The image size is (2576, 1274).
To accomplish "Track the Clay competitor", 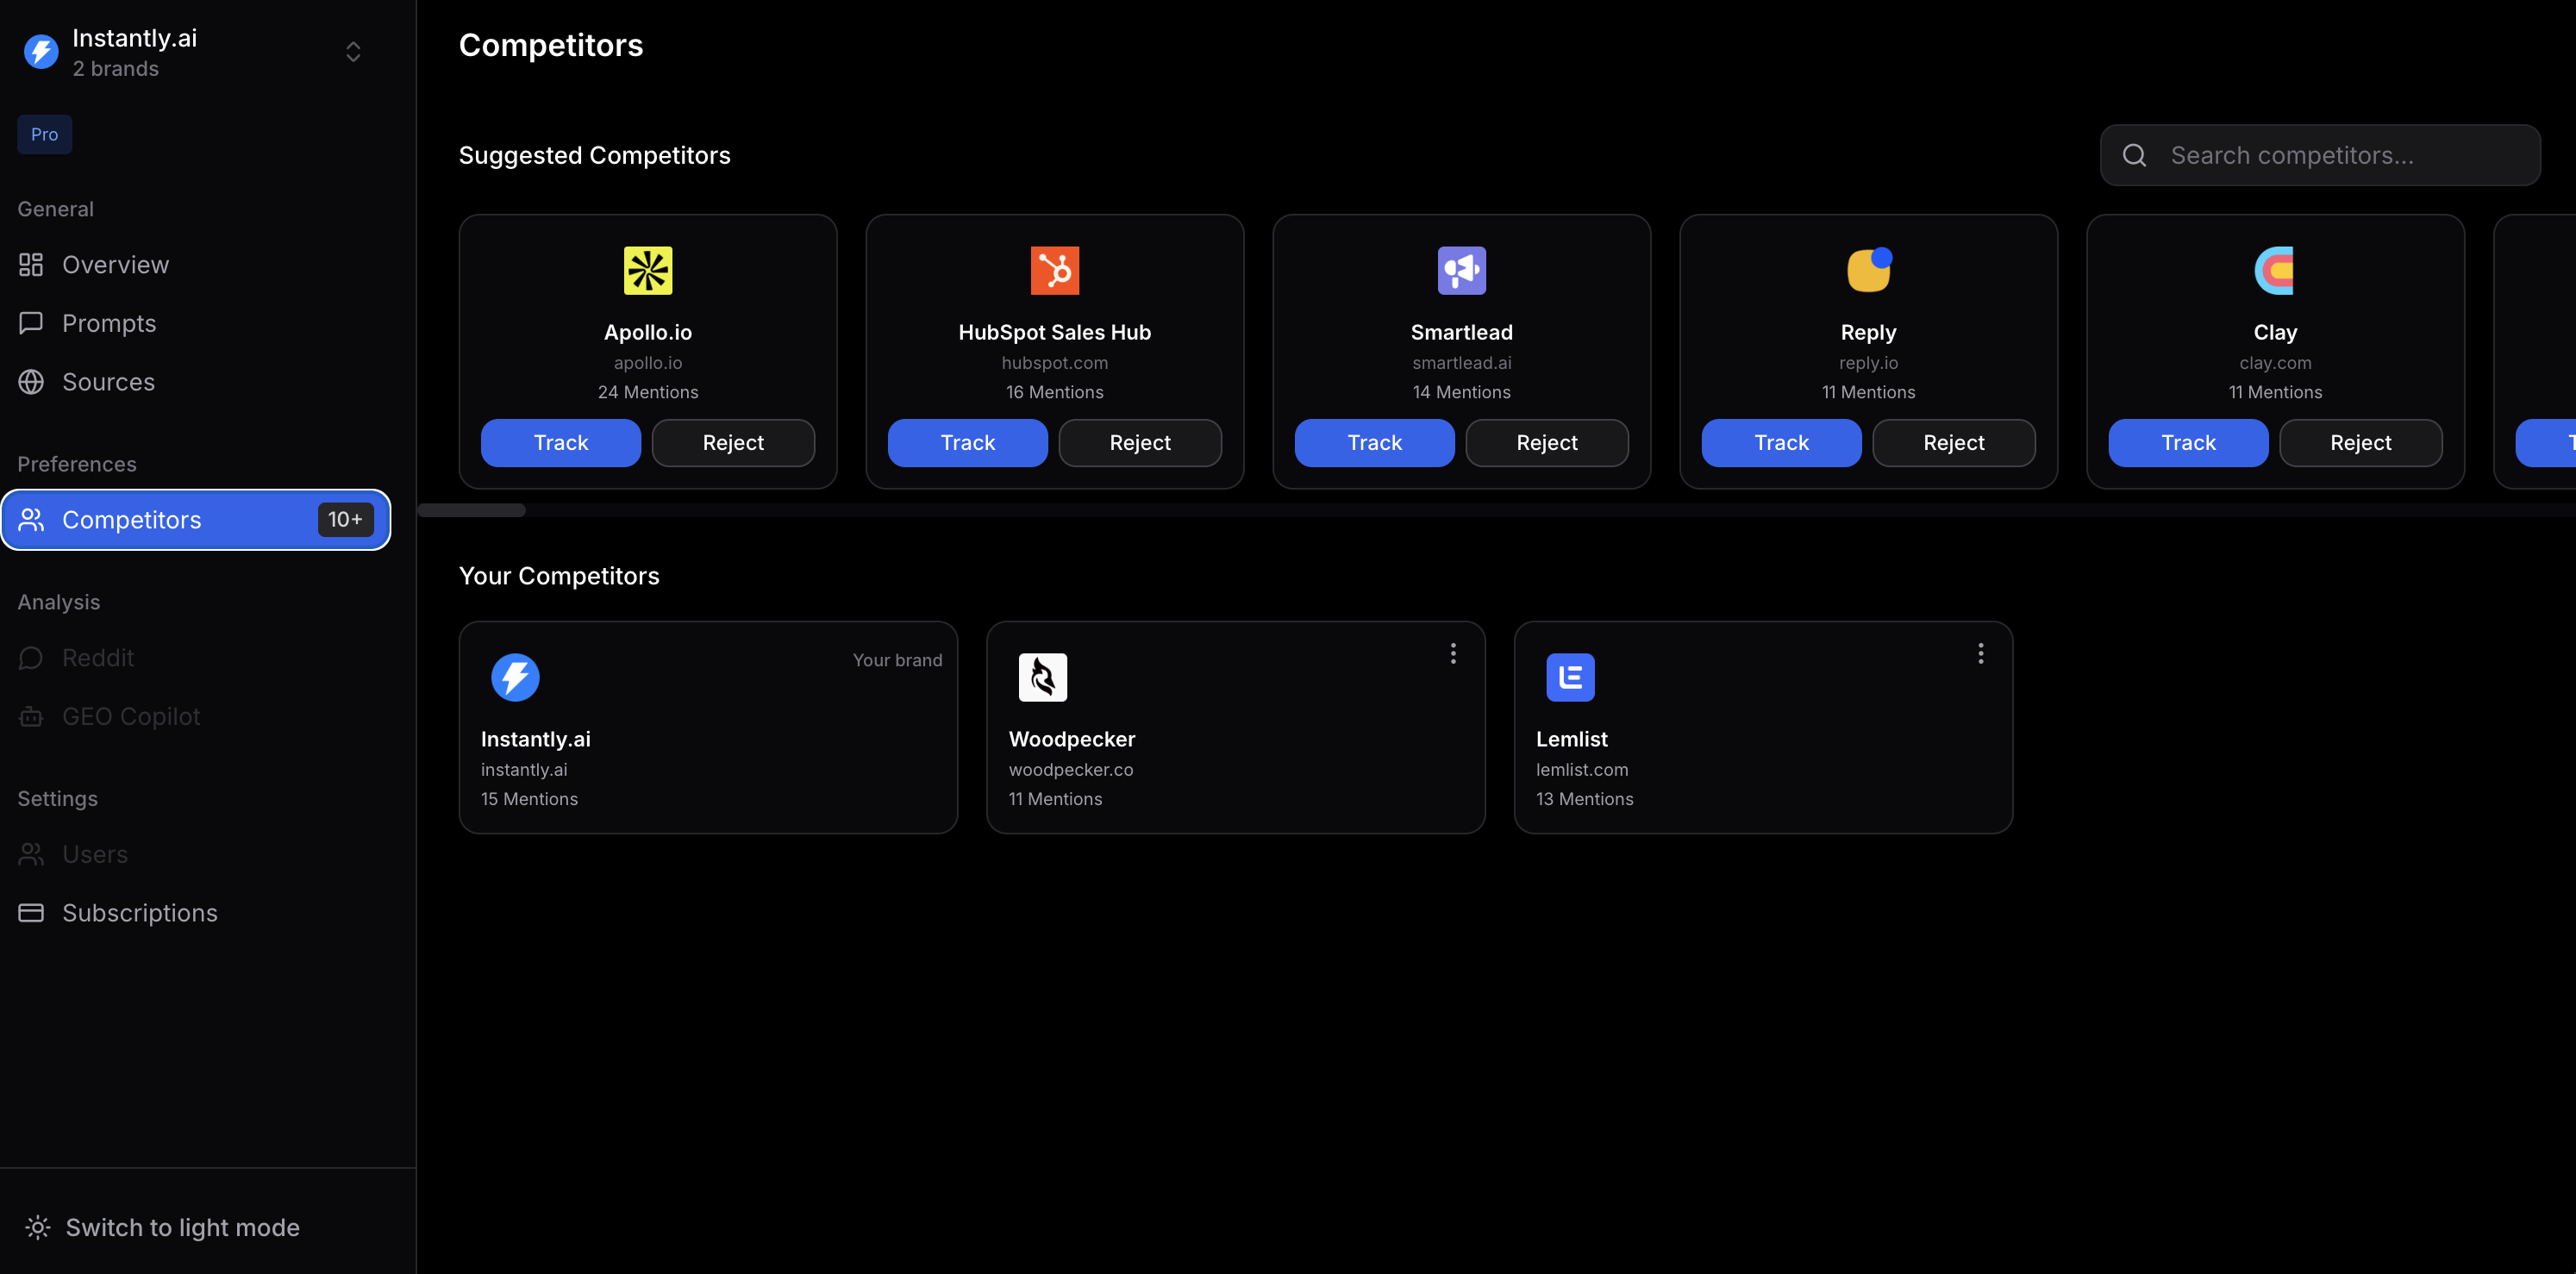I will 2189,443.
